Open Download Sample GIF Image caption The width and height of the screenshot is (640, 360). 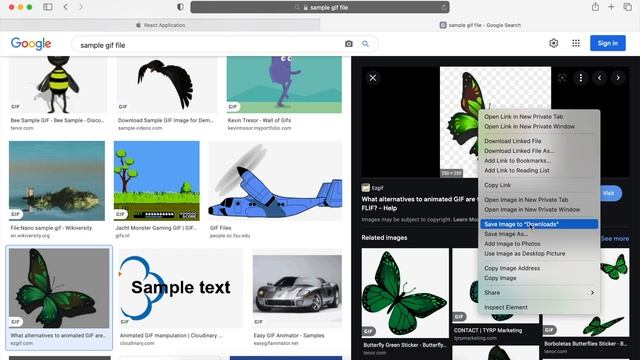[165, 120]
